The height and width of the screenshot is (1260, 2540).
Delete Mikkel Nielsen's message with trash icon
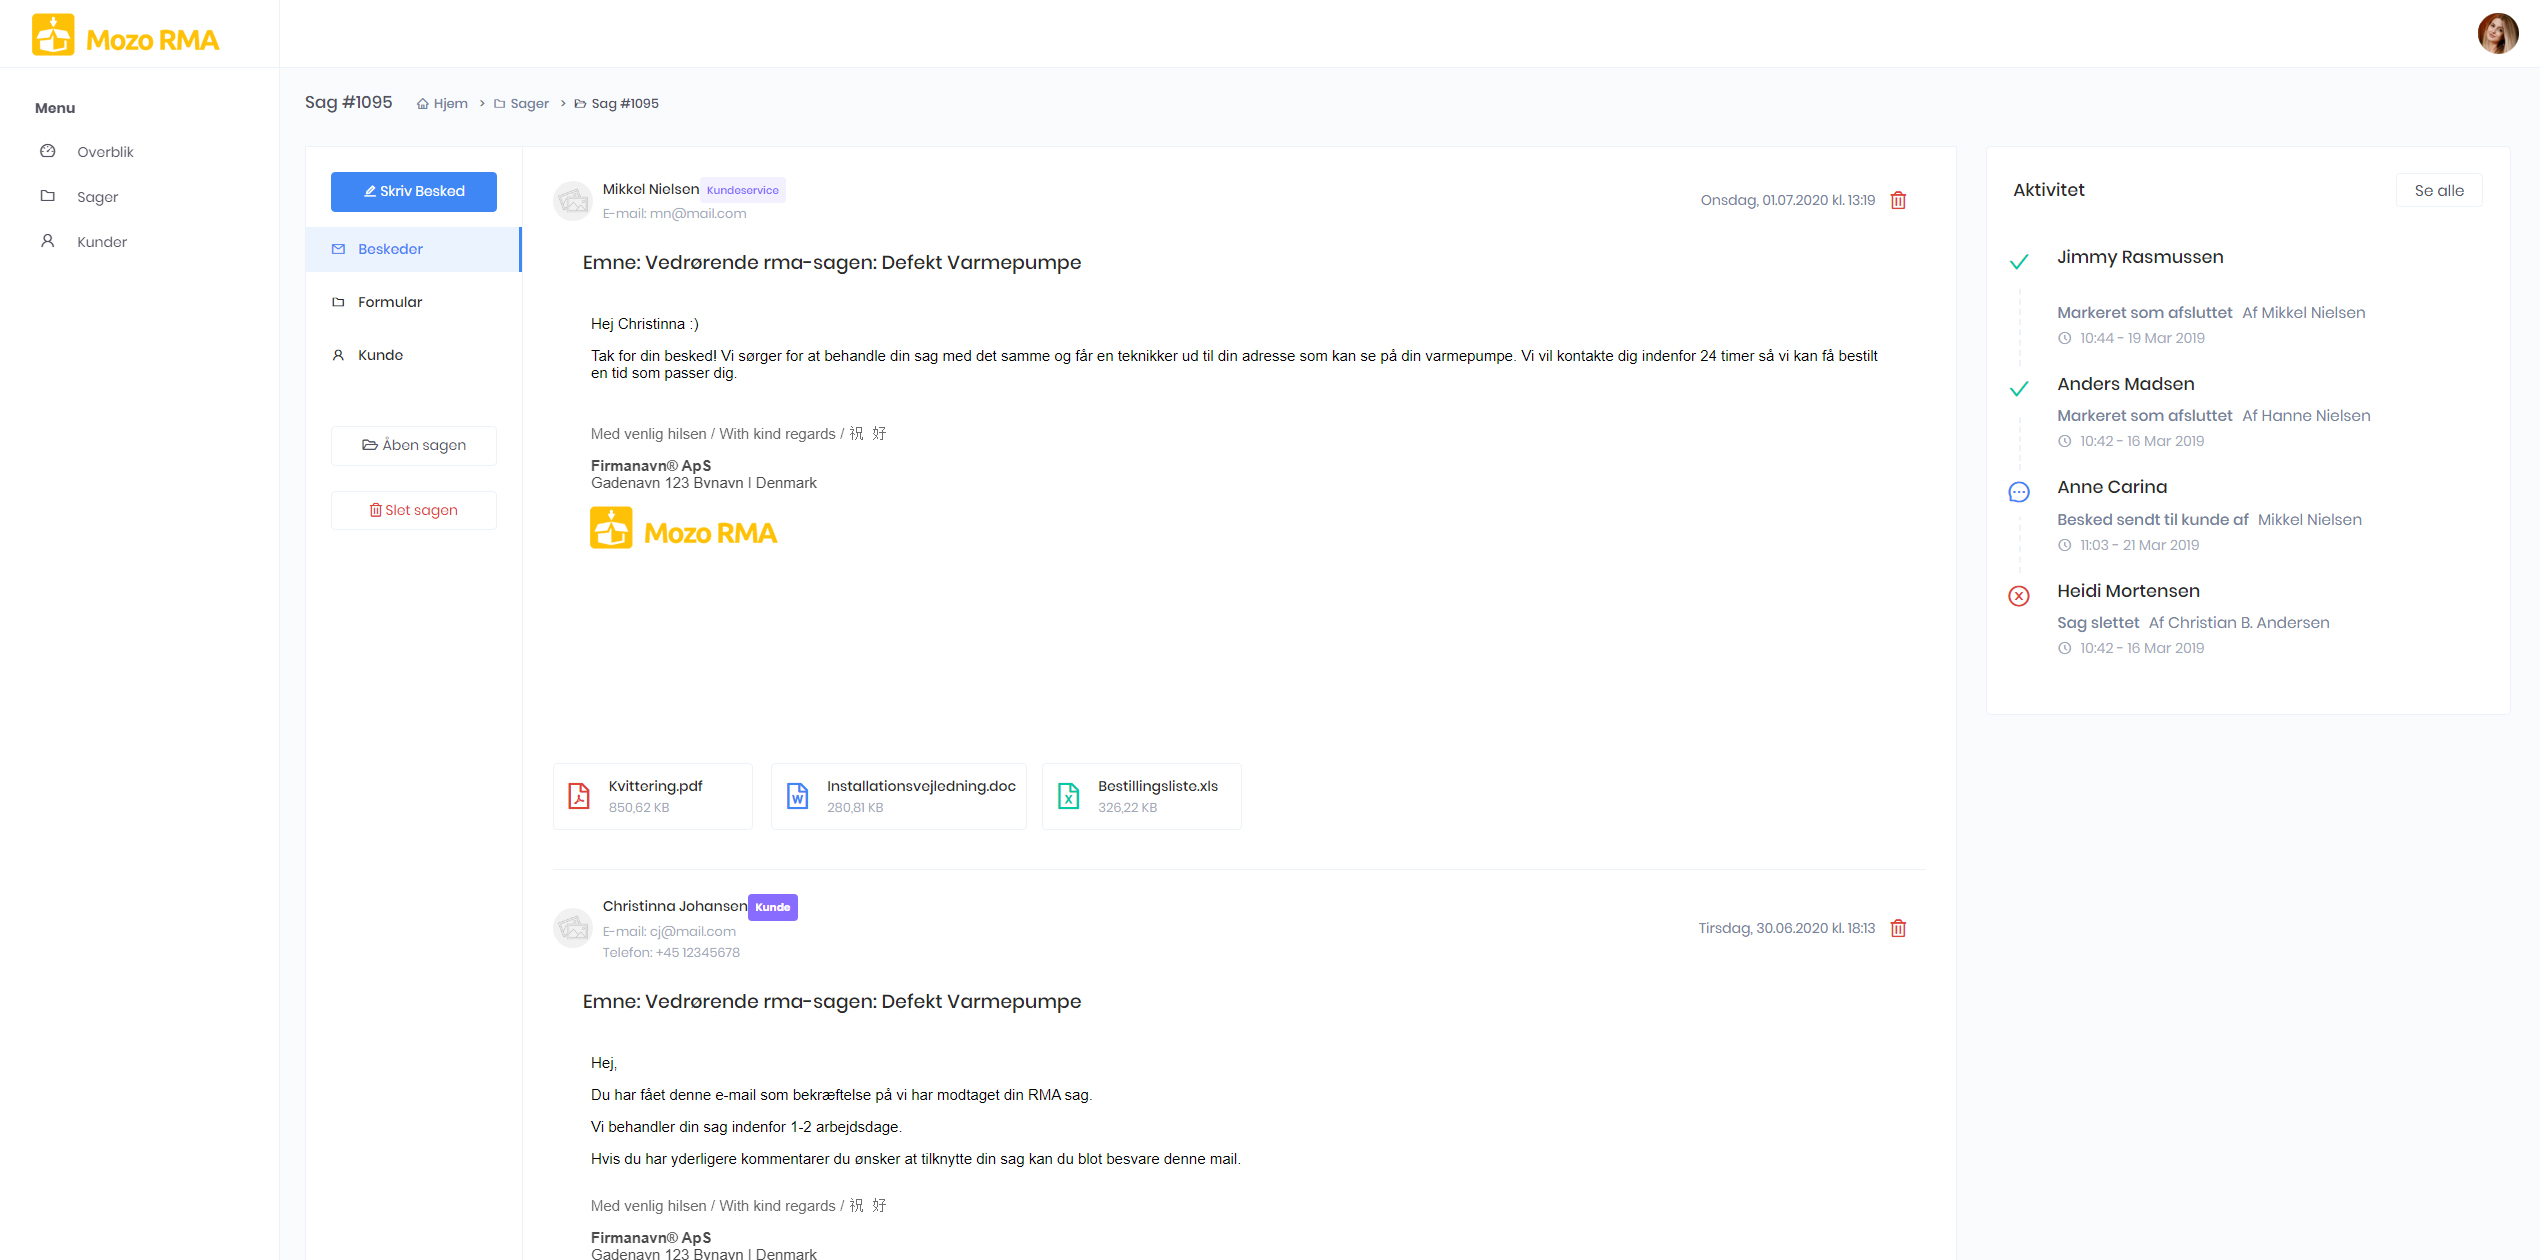tap(1898, 201)
